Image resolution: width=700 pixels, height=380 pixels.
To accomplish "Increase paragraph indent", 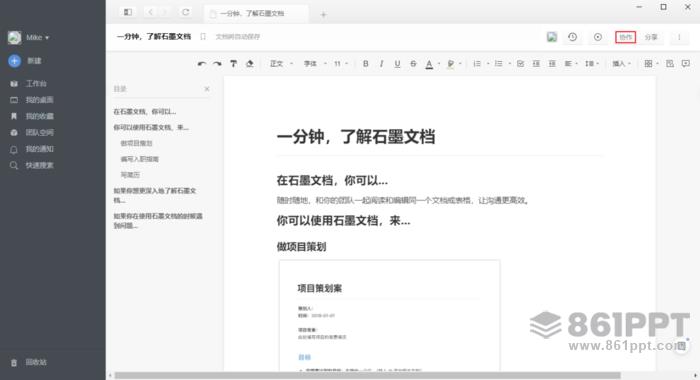I will point(552,64).
